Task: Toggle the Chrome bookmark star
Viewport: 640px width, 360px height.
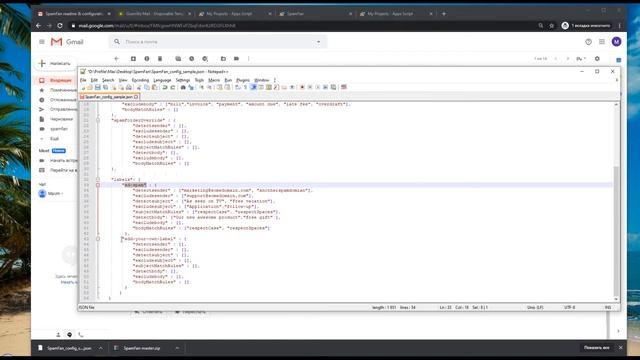Action: point(551,25)
